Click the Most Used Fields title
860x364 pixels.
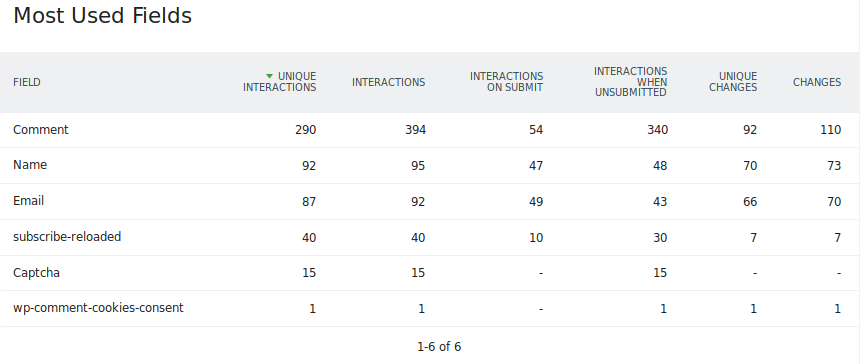pyautogui.click(x=103, y=15)
